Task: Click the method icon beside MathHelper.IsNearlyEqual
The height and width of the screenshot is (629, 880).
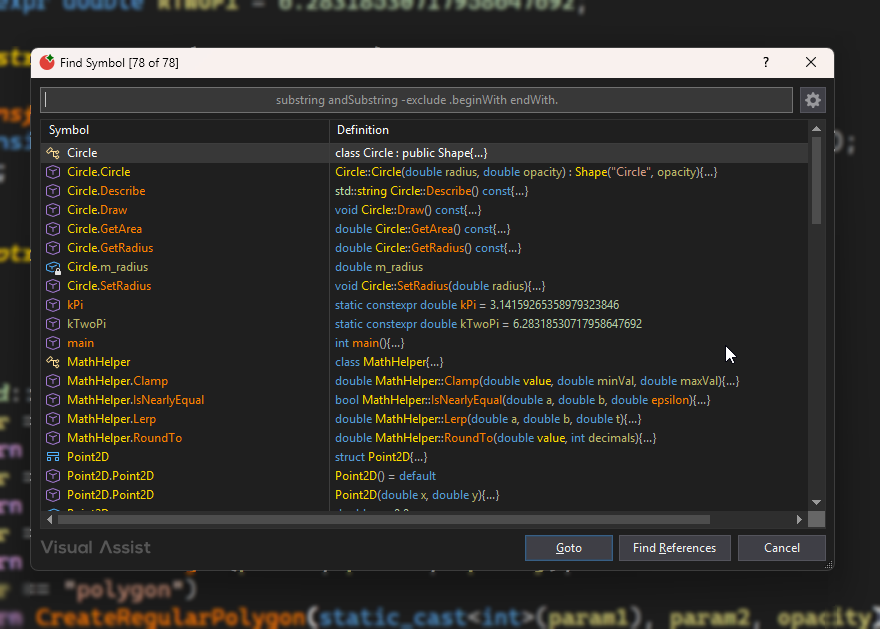Action: 53,400
